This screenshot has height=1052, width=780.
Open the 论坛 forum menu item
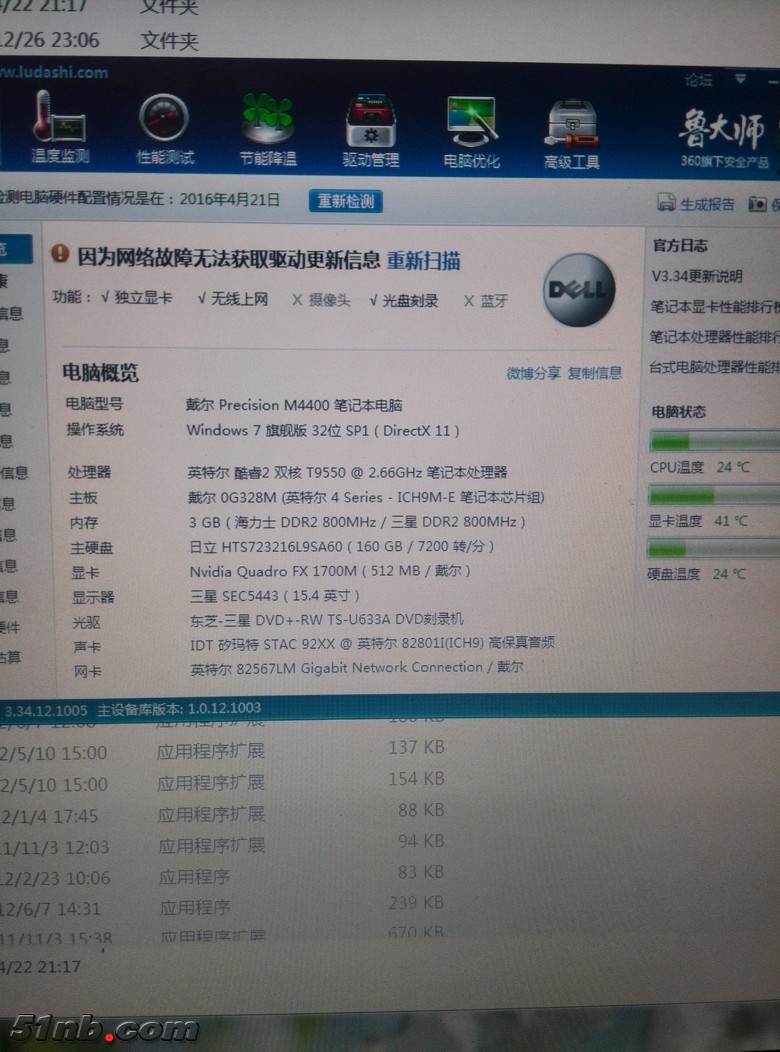(x=698, y=80)
